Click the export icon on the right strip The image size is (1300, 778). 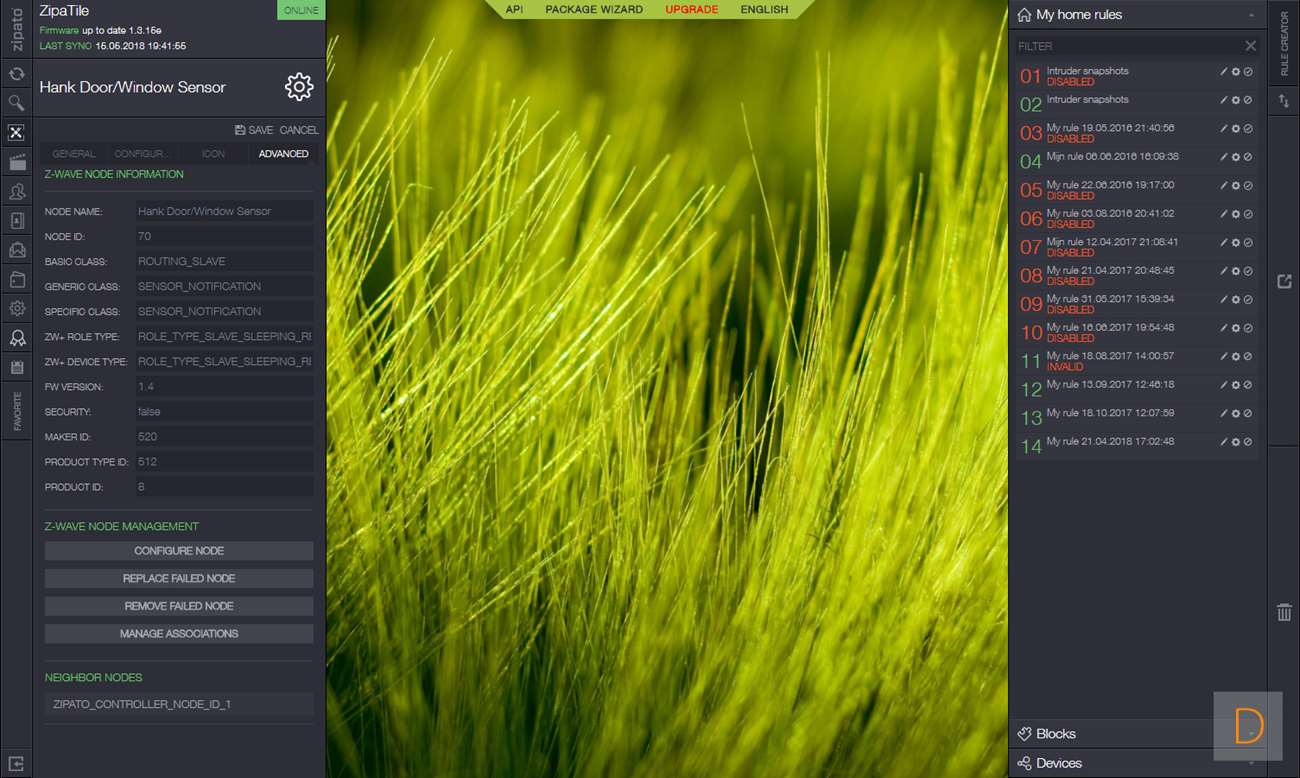1284,281
